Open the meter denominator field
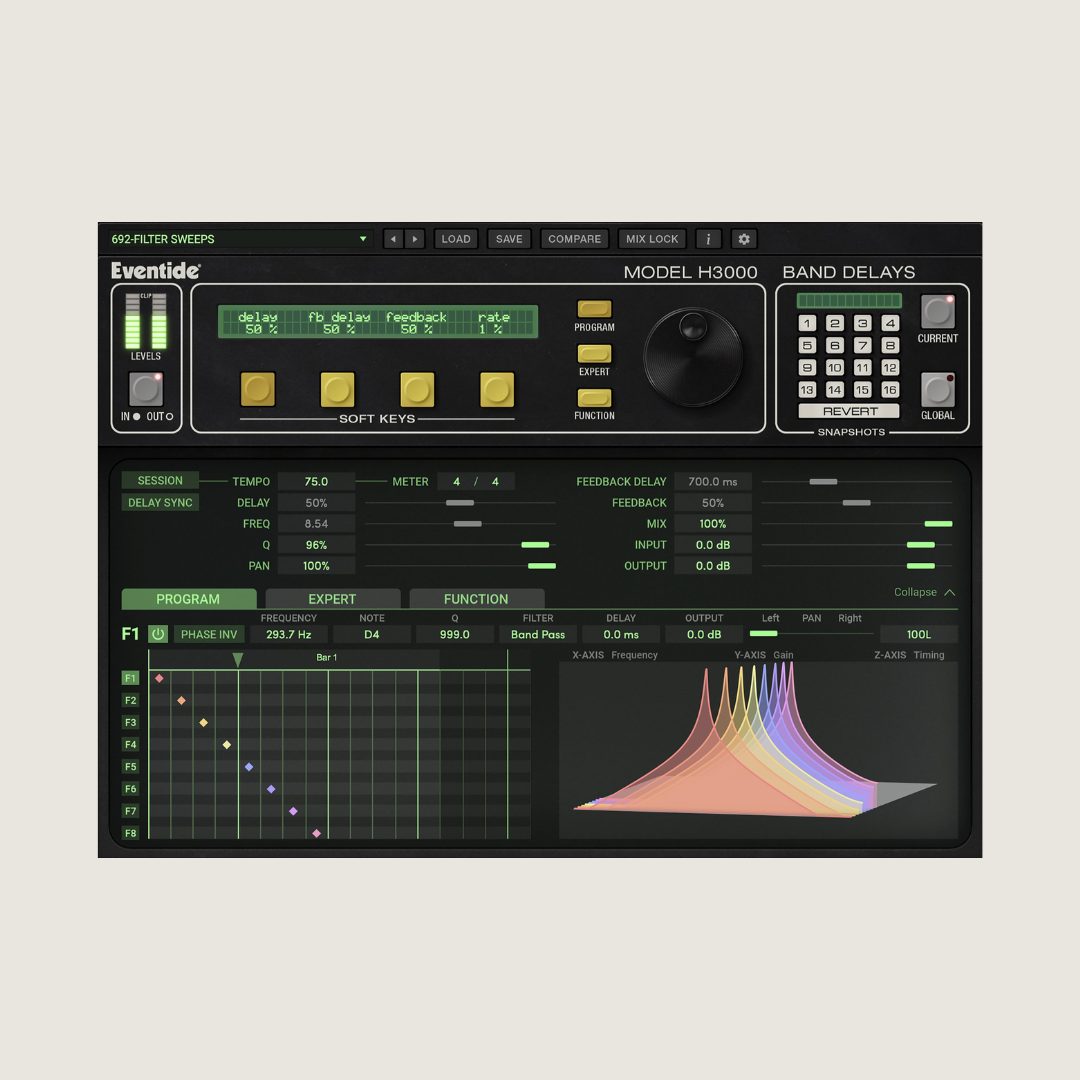The image size is (1080, 1080). (x=495, y=481)
